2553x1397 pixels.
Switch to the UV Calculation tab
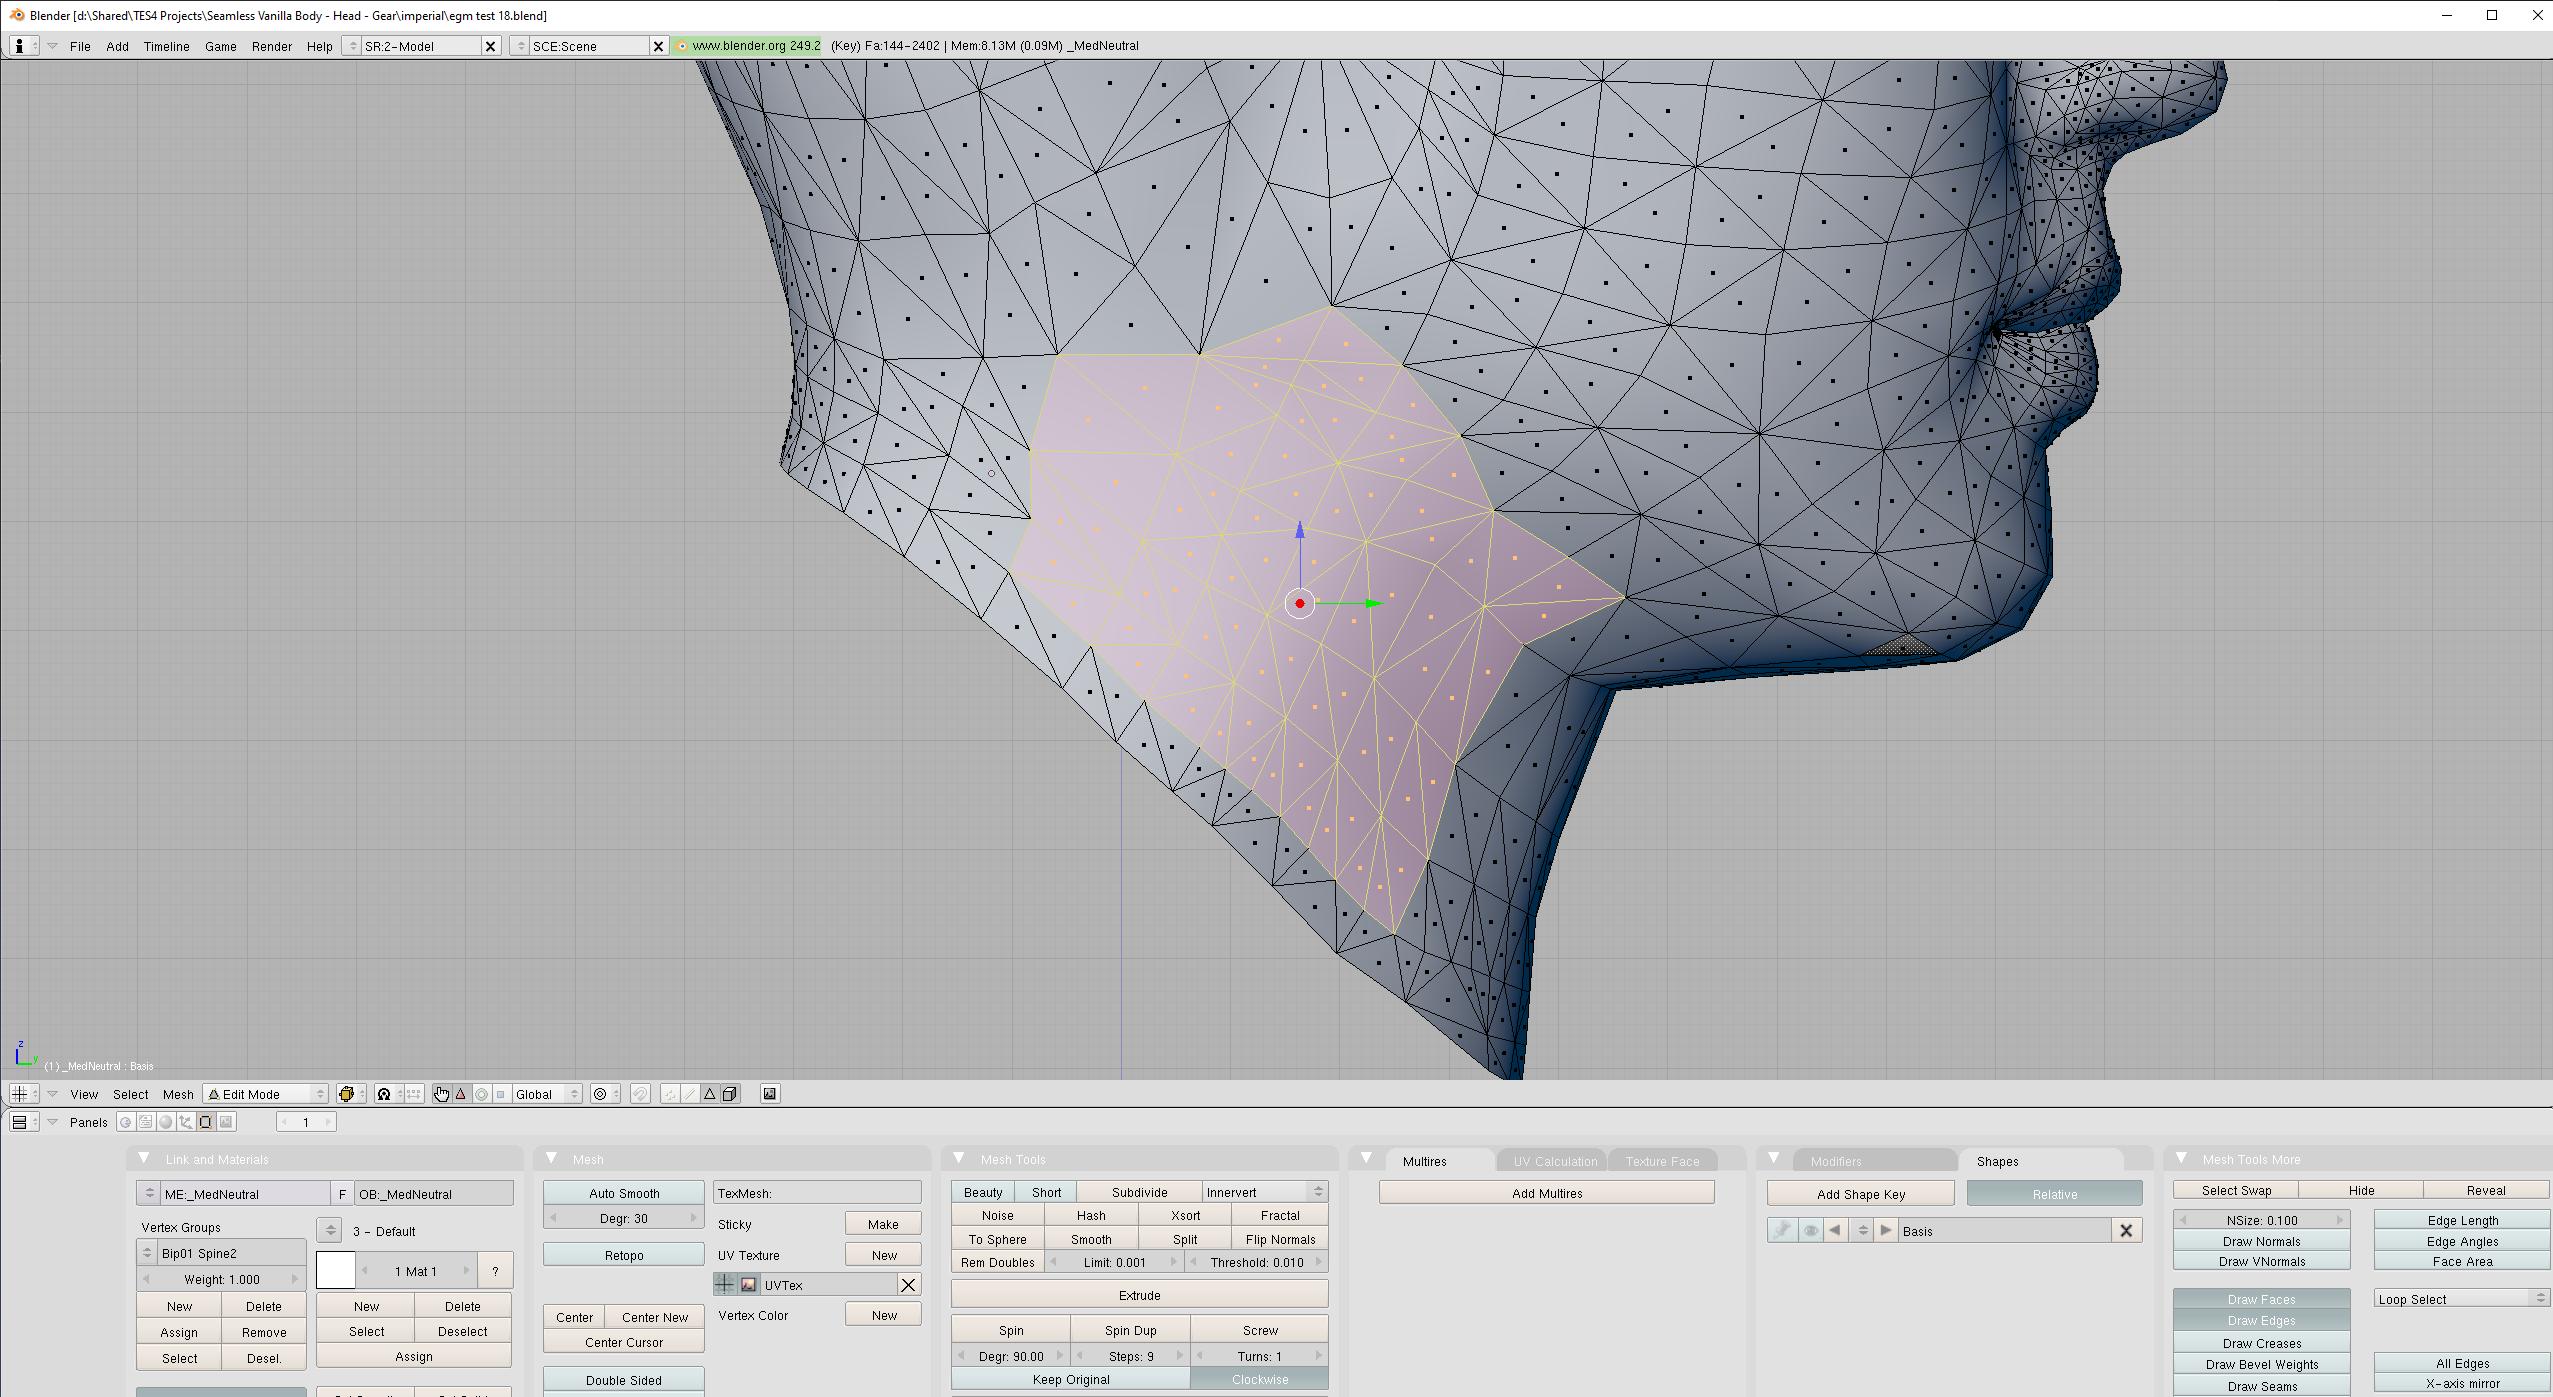tap(1554, 1161)
